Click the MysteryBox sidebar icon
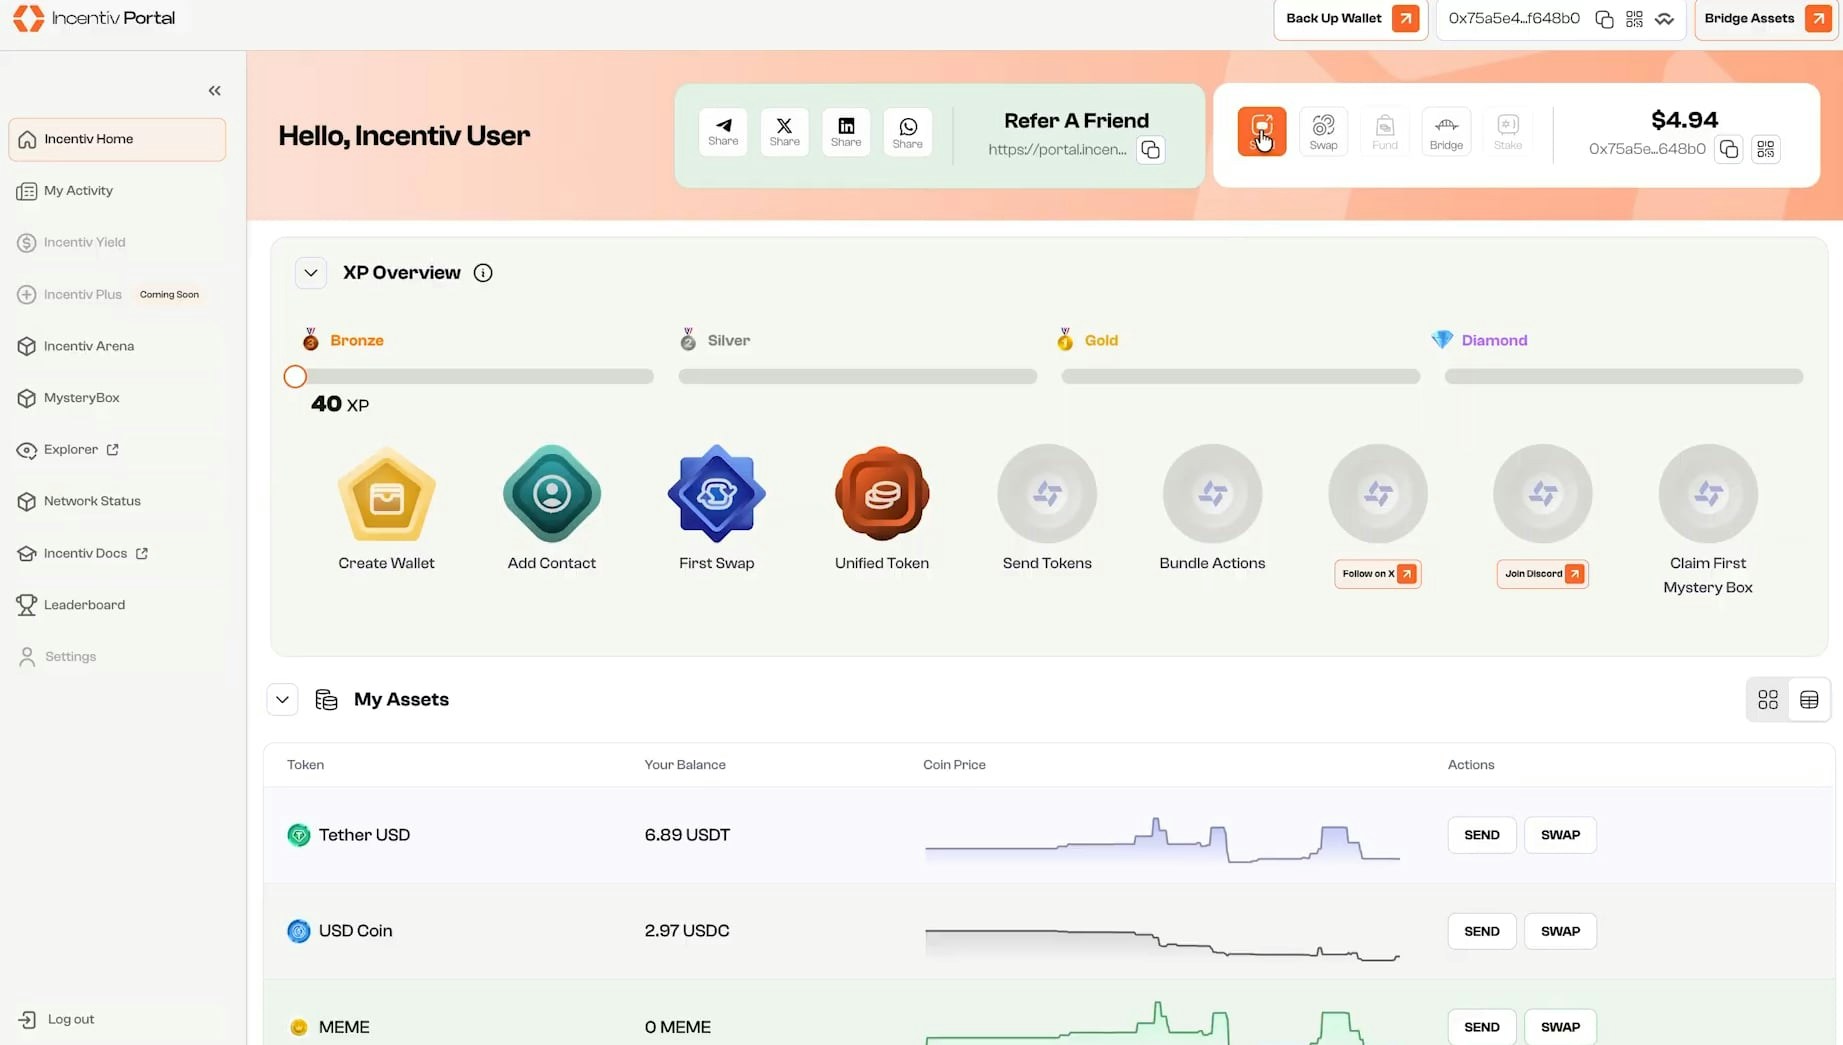The image size is (1843, 1045). (27, 397)
